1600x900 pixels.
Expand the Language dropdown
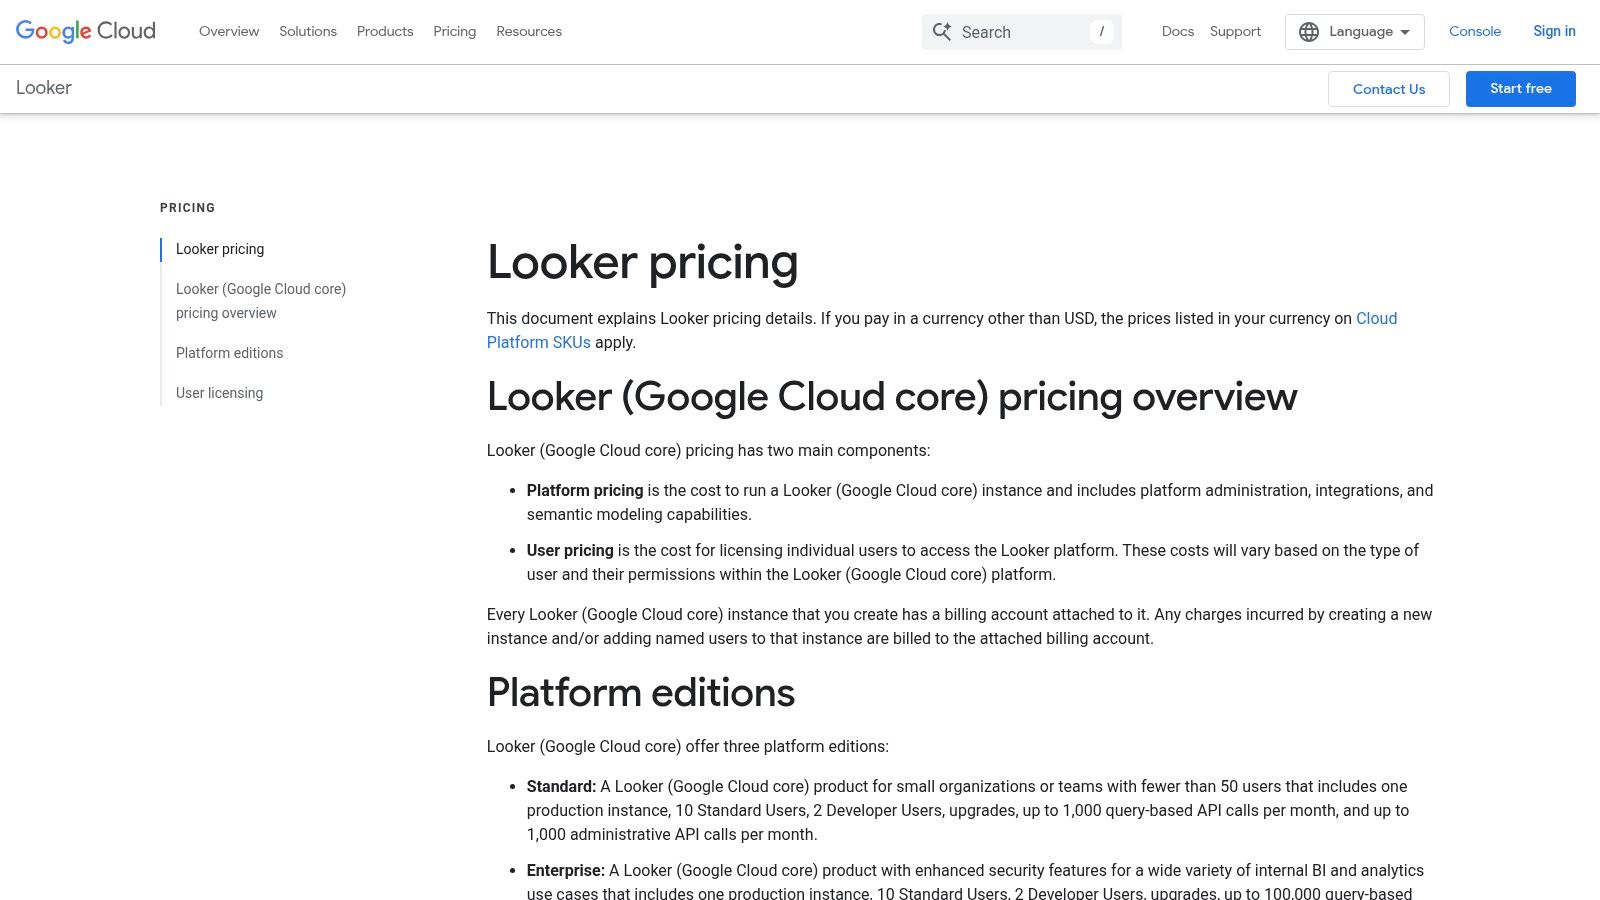click(1360, 31)
